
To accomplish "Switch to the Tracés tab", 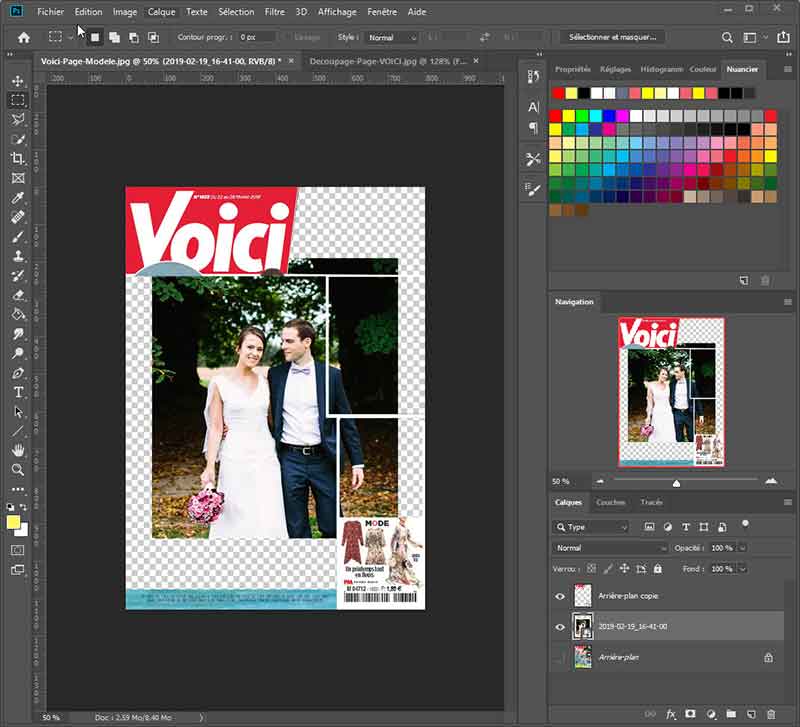I will point(652,503).
